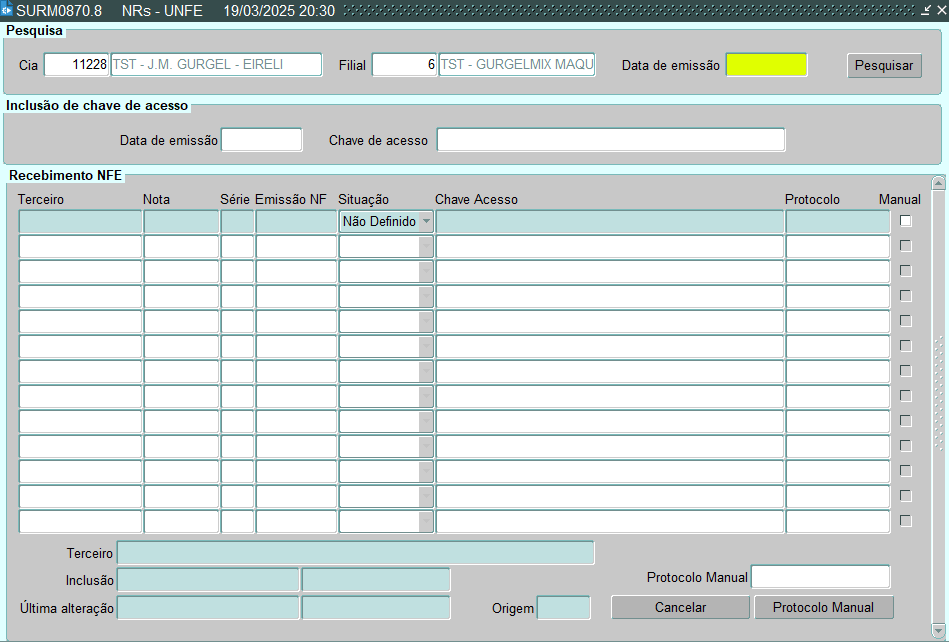This screenshot has height=642, width=949.
Task: Click the Pesquisar button
Action: pos(884,65)
